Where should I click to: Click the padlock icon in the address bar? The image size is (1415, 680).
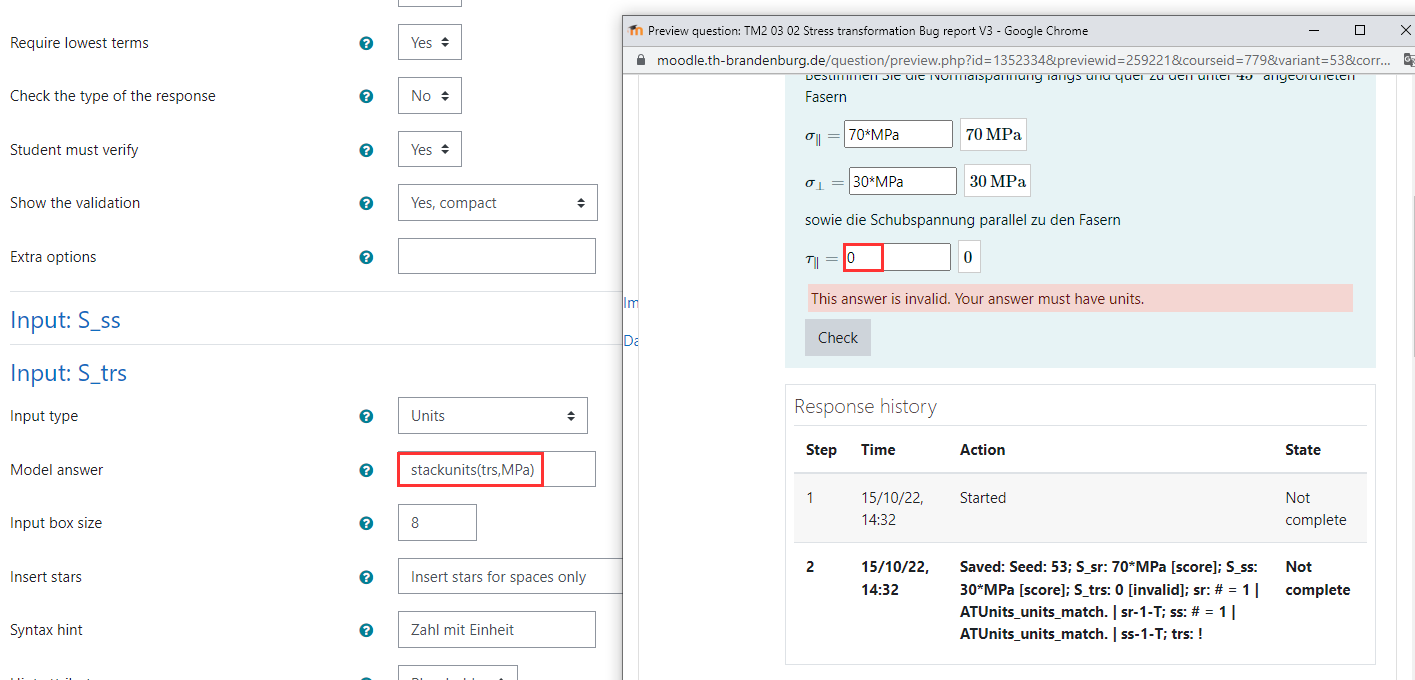pos(640,60)
